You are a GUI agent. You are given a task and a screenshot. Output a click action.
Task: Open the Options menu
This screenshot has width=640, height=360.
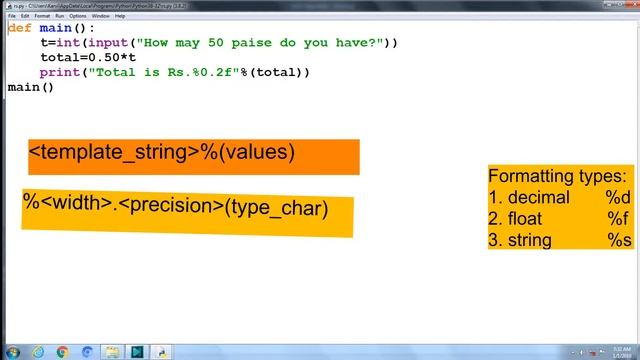[x=78, y=16]
